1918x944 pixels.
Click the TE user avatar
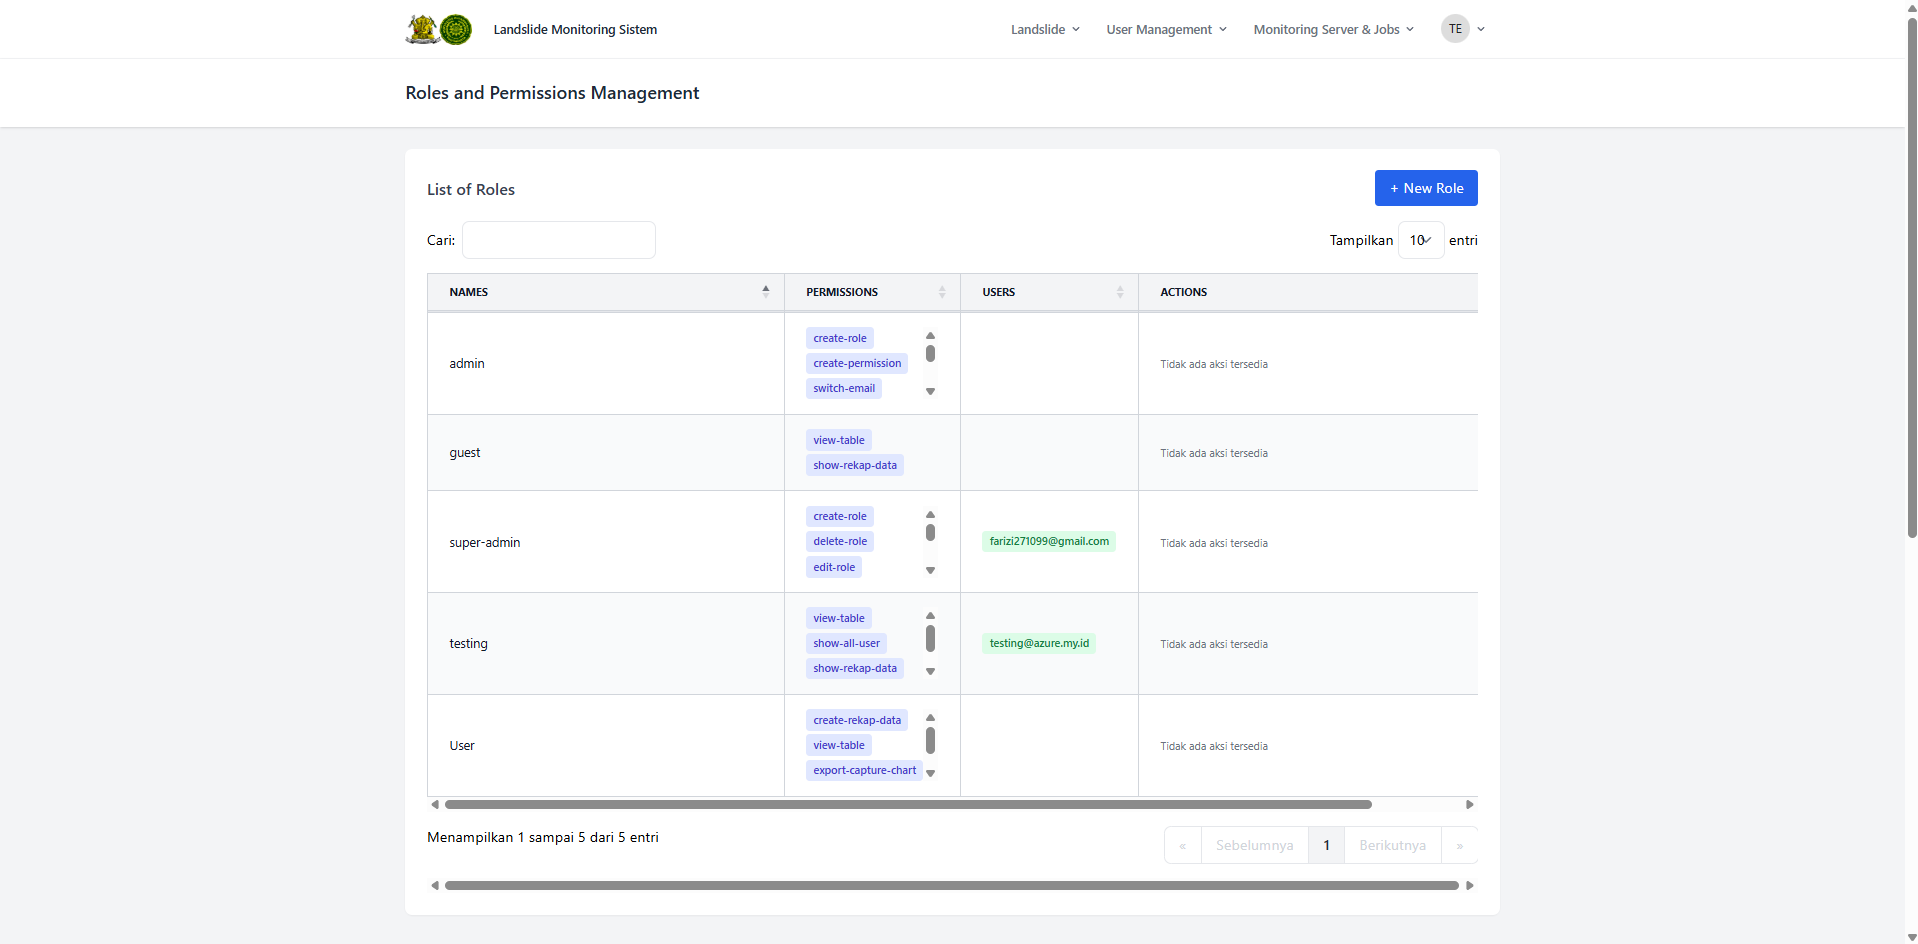tap(1455, 29)
